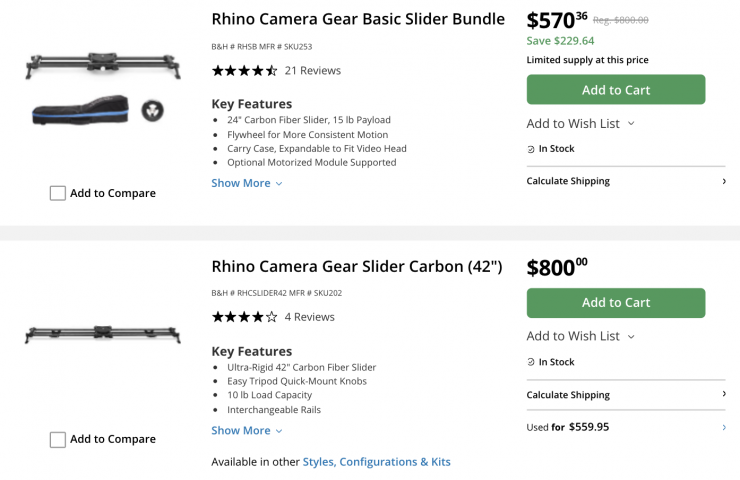The width and height of the screenshot is (740, 480).
Task: Open 4 Reviews link
Action: tap(309, 317)
